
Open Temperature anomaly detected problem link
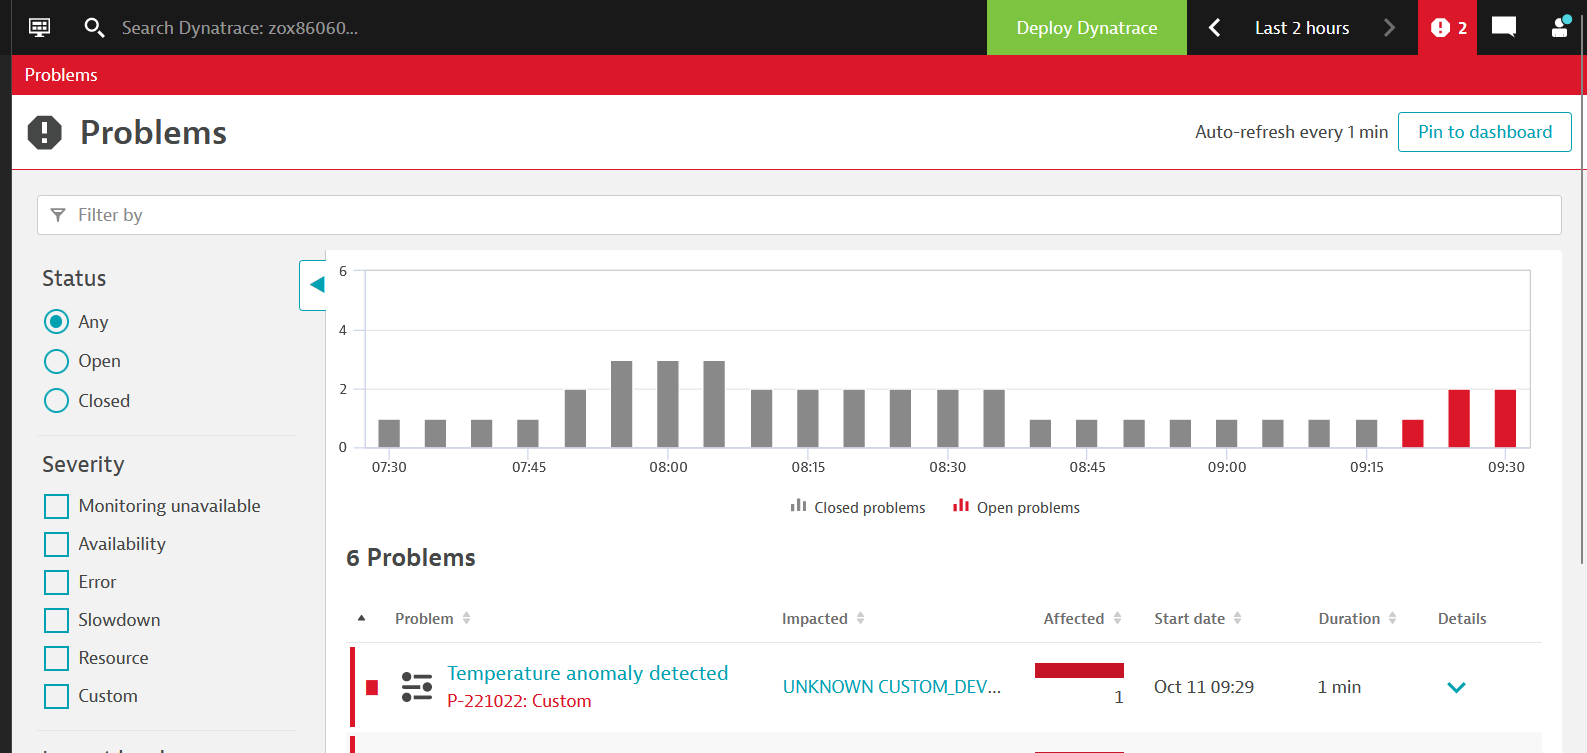point(588,673)
